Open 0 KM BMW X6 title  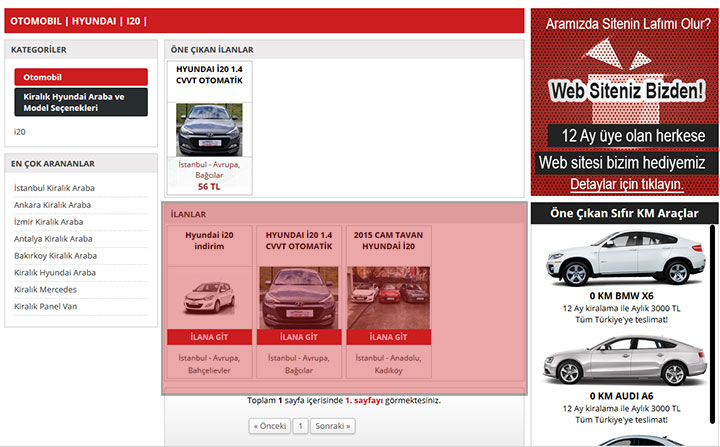point(621,296)
